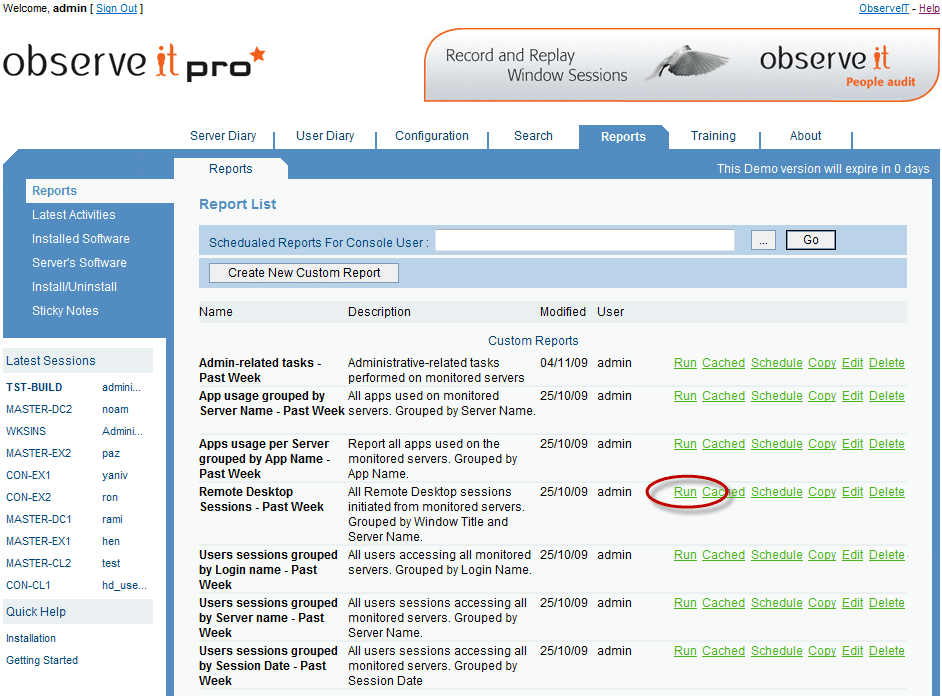Open Installed Software in the sidebar
The height and width of the screenshot is (696, 942).
pyautogui.click(x=81, y=238)
